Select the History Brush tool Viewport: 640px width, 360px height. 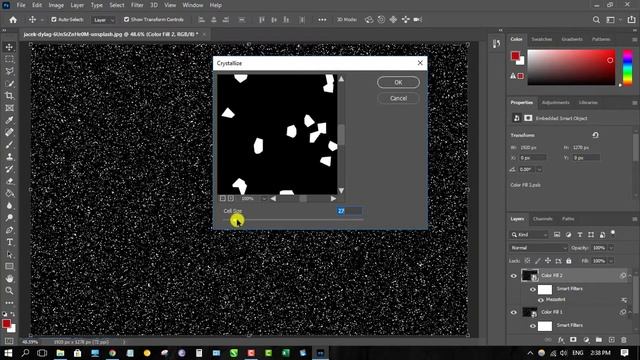coord(9,169)
